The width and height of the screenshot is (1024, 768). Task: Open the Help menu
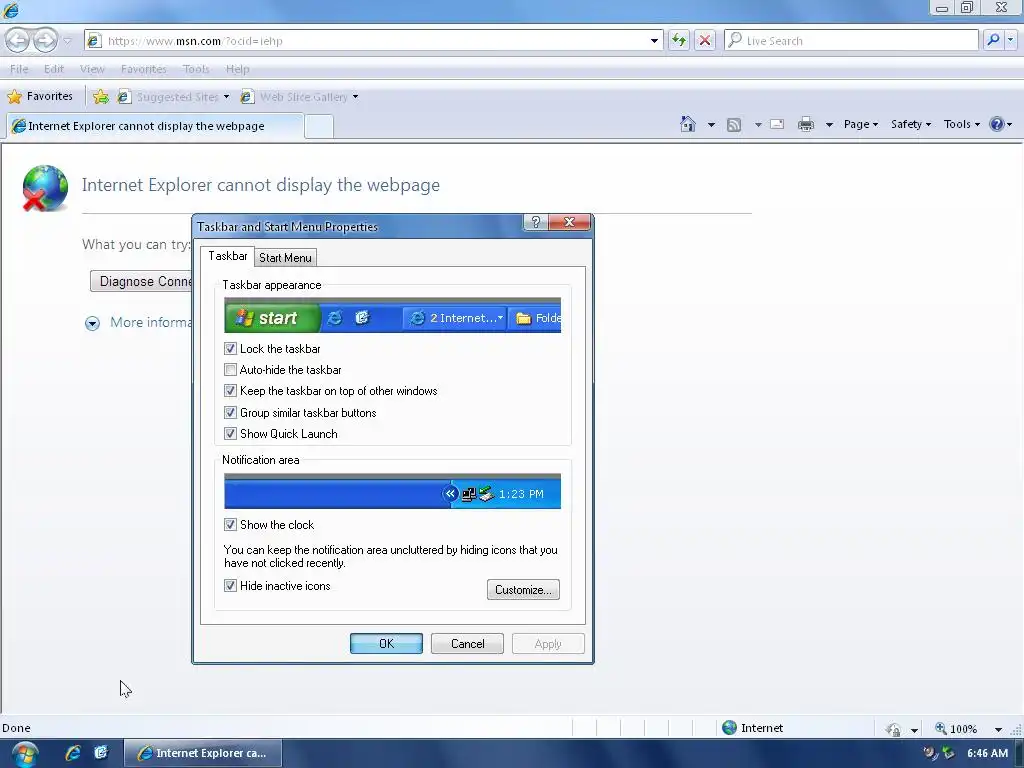pos(238,69)
